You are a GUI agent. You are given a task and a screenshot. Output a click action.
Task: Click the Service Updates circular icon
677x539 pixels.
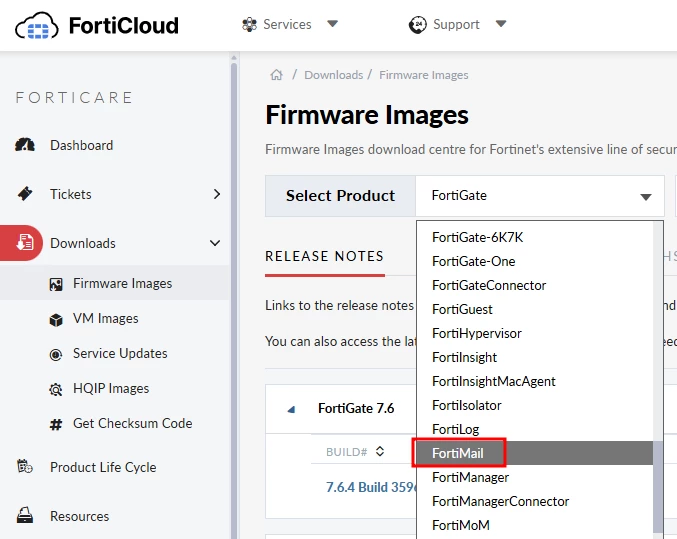[x=56, y=355]
